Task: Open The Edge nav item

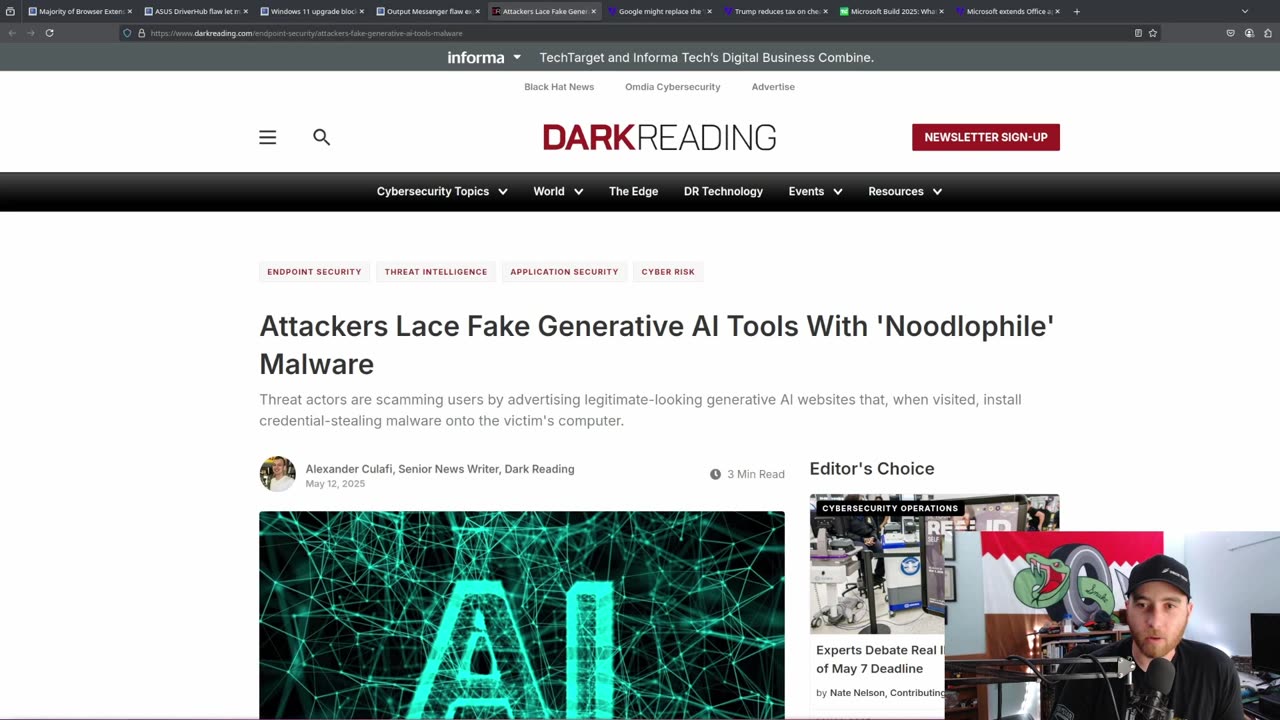Action: coord(633,192)
